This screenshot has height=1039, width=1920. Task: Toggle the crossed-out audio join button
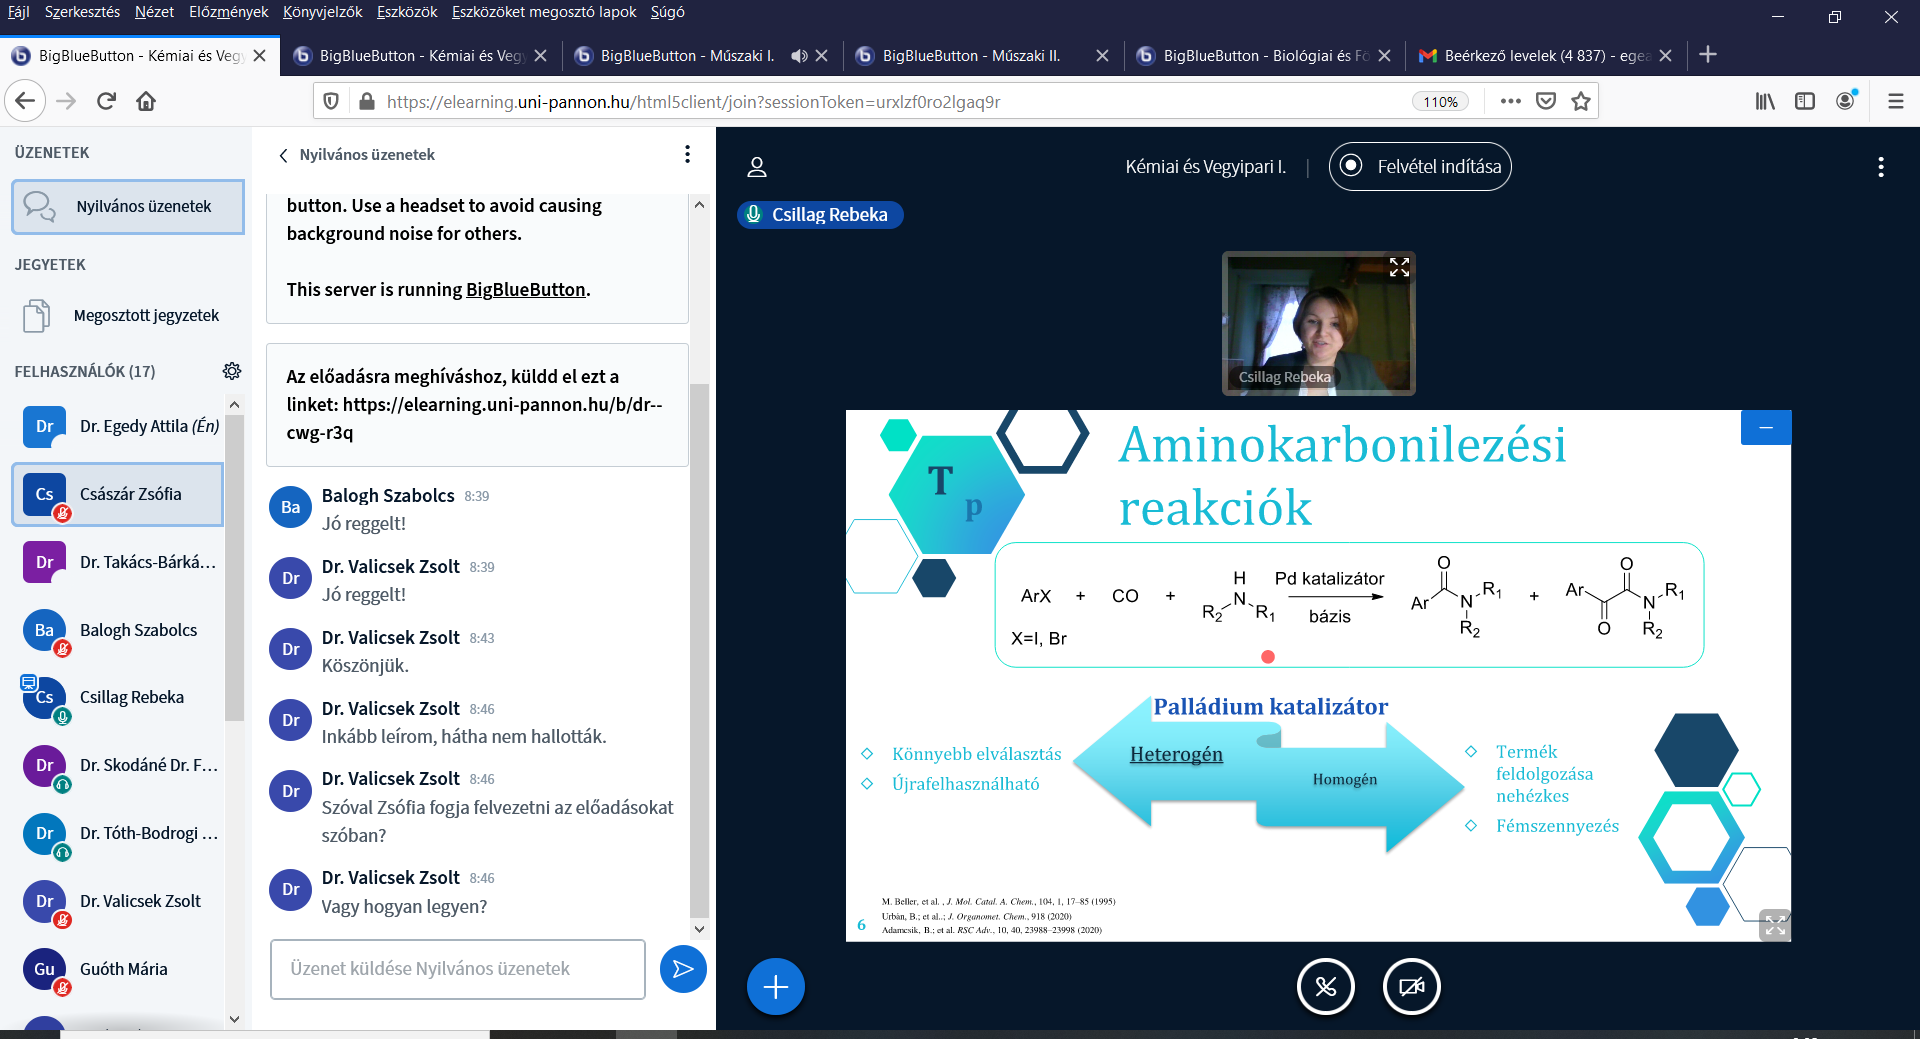click(x=1325, y=987)
